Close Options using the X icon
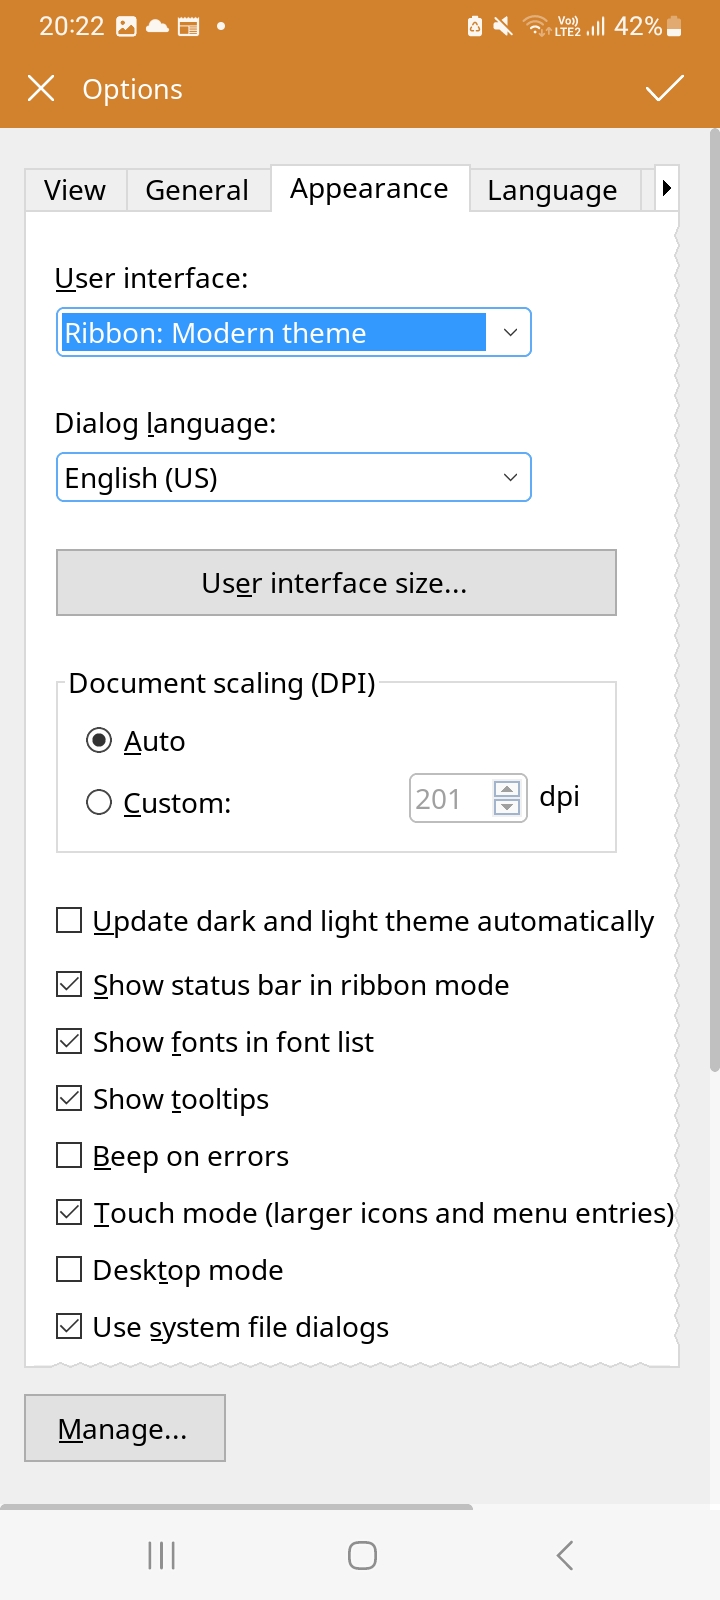 [41, 88]
